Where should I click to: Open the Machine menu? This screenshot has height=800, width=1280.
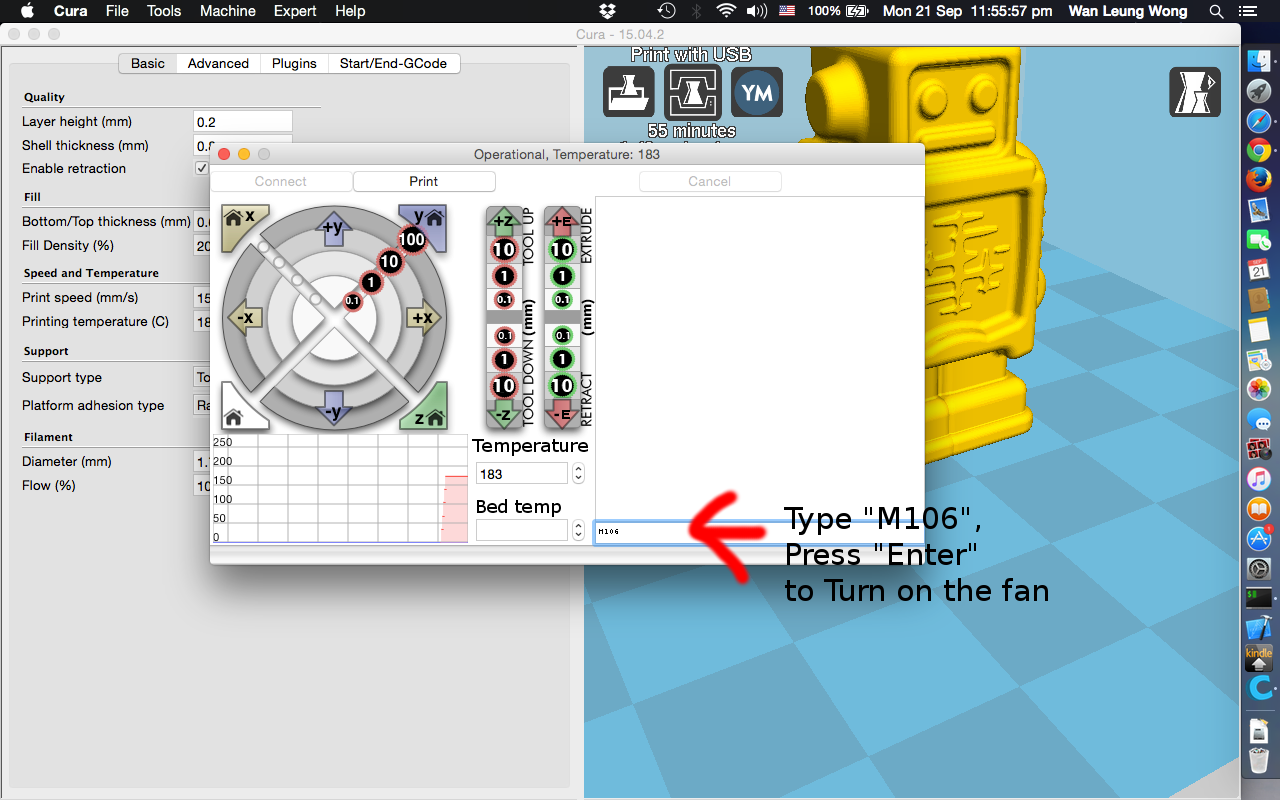coord(227,11)
